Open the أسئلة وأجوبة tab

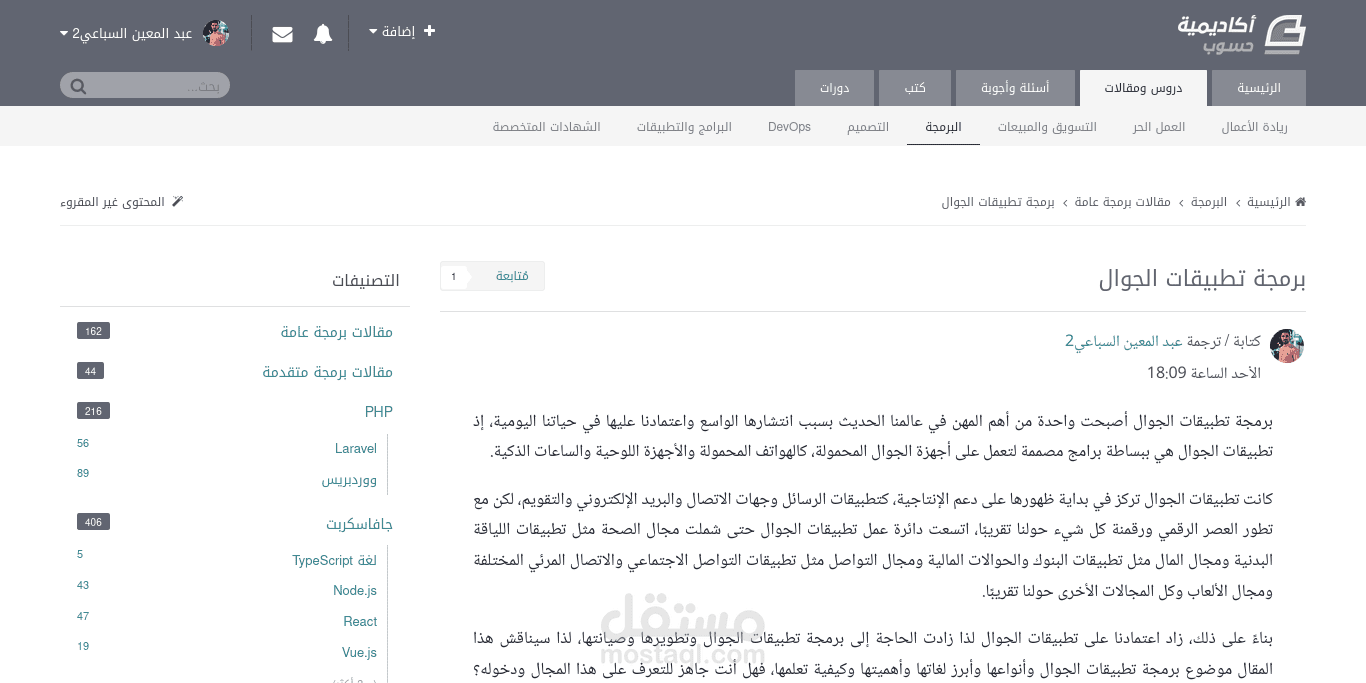1015,88
